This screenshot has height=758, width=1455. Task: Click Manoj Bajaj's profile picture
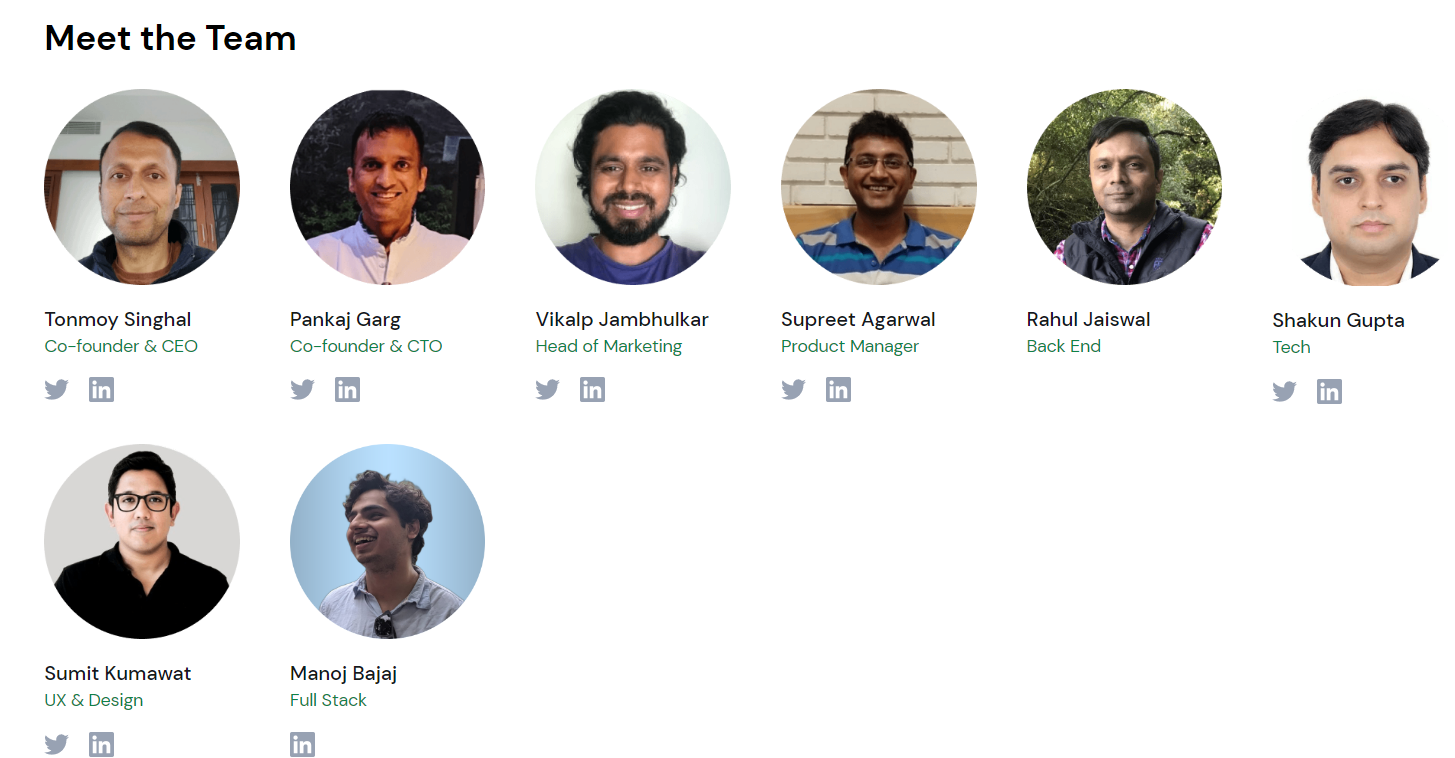[x=387, y=541]
